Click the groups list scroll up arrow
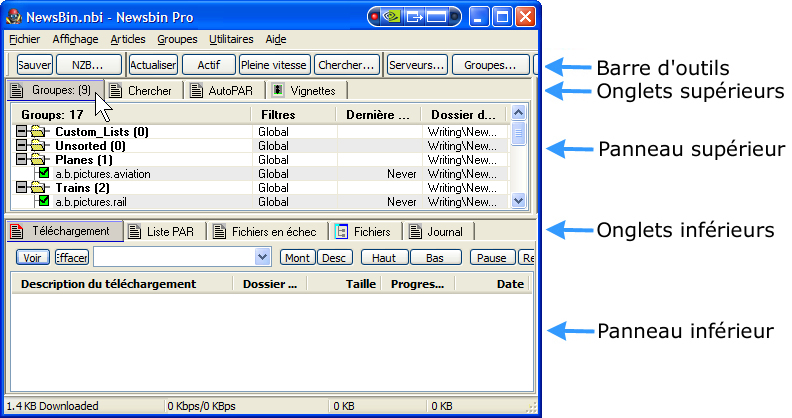Image resolution: width=792 pixels, height=418 pixels. coord(518,113)
